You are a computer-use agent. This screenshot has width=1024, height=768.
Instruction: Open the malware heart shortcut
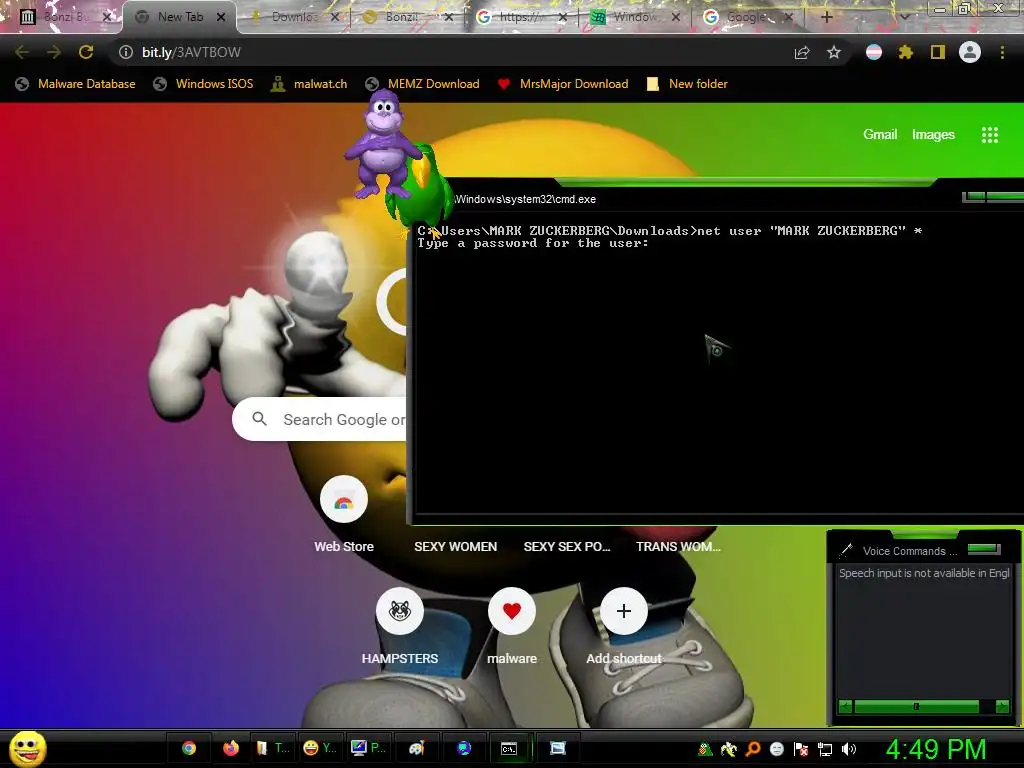512,611
